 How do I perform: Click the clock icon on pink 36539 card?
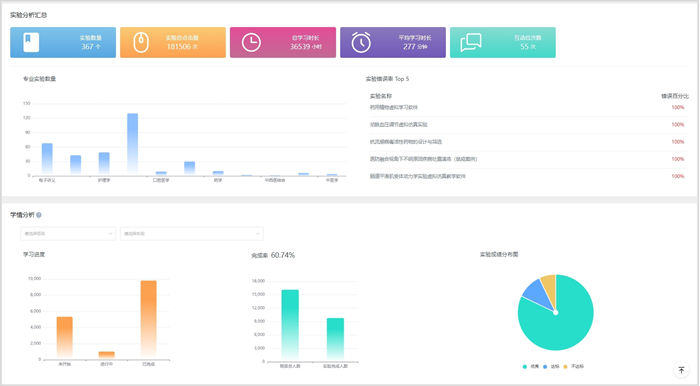point(251,43)
